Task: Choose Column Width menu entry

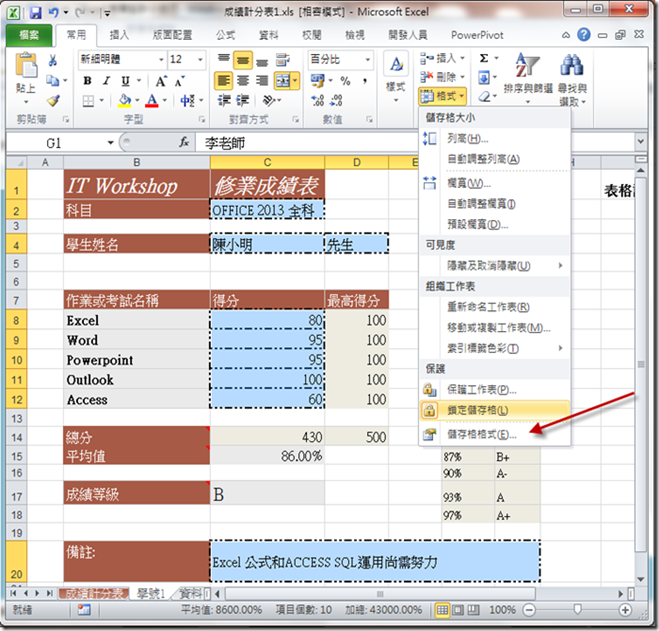Action: [x=495, y=183]
